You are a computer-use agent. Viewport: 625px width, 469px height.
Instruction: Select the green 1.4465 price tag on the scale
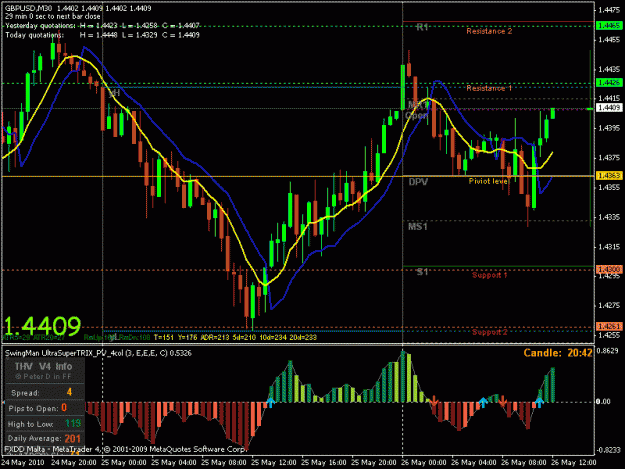point(609,26)
